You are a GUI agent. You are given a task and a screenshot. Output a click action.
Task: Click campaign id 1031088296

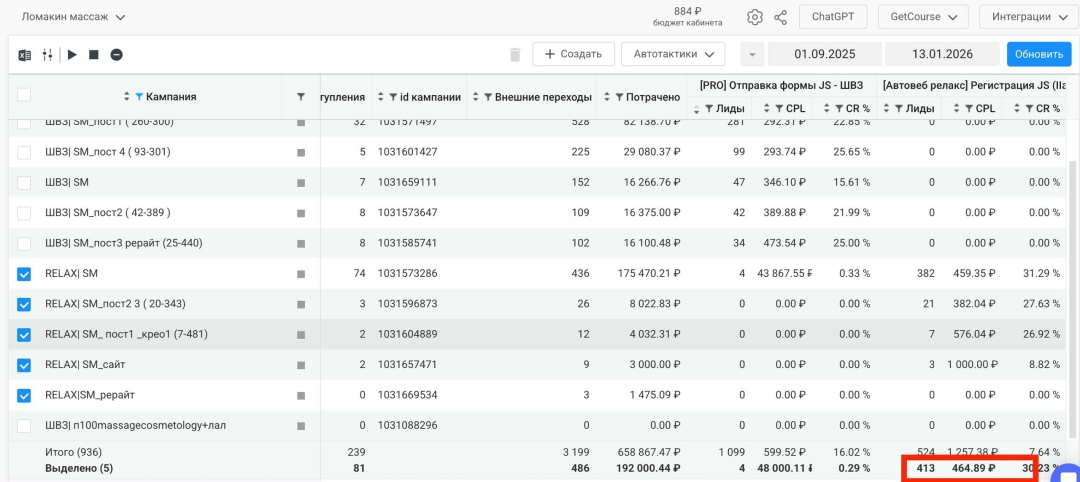407,426
